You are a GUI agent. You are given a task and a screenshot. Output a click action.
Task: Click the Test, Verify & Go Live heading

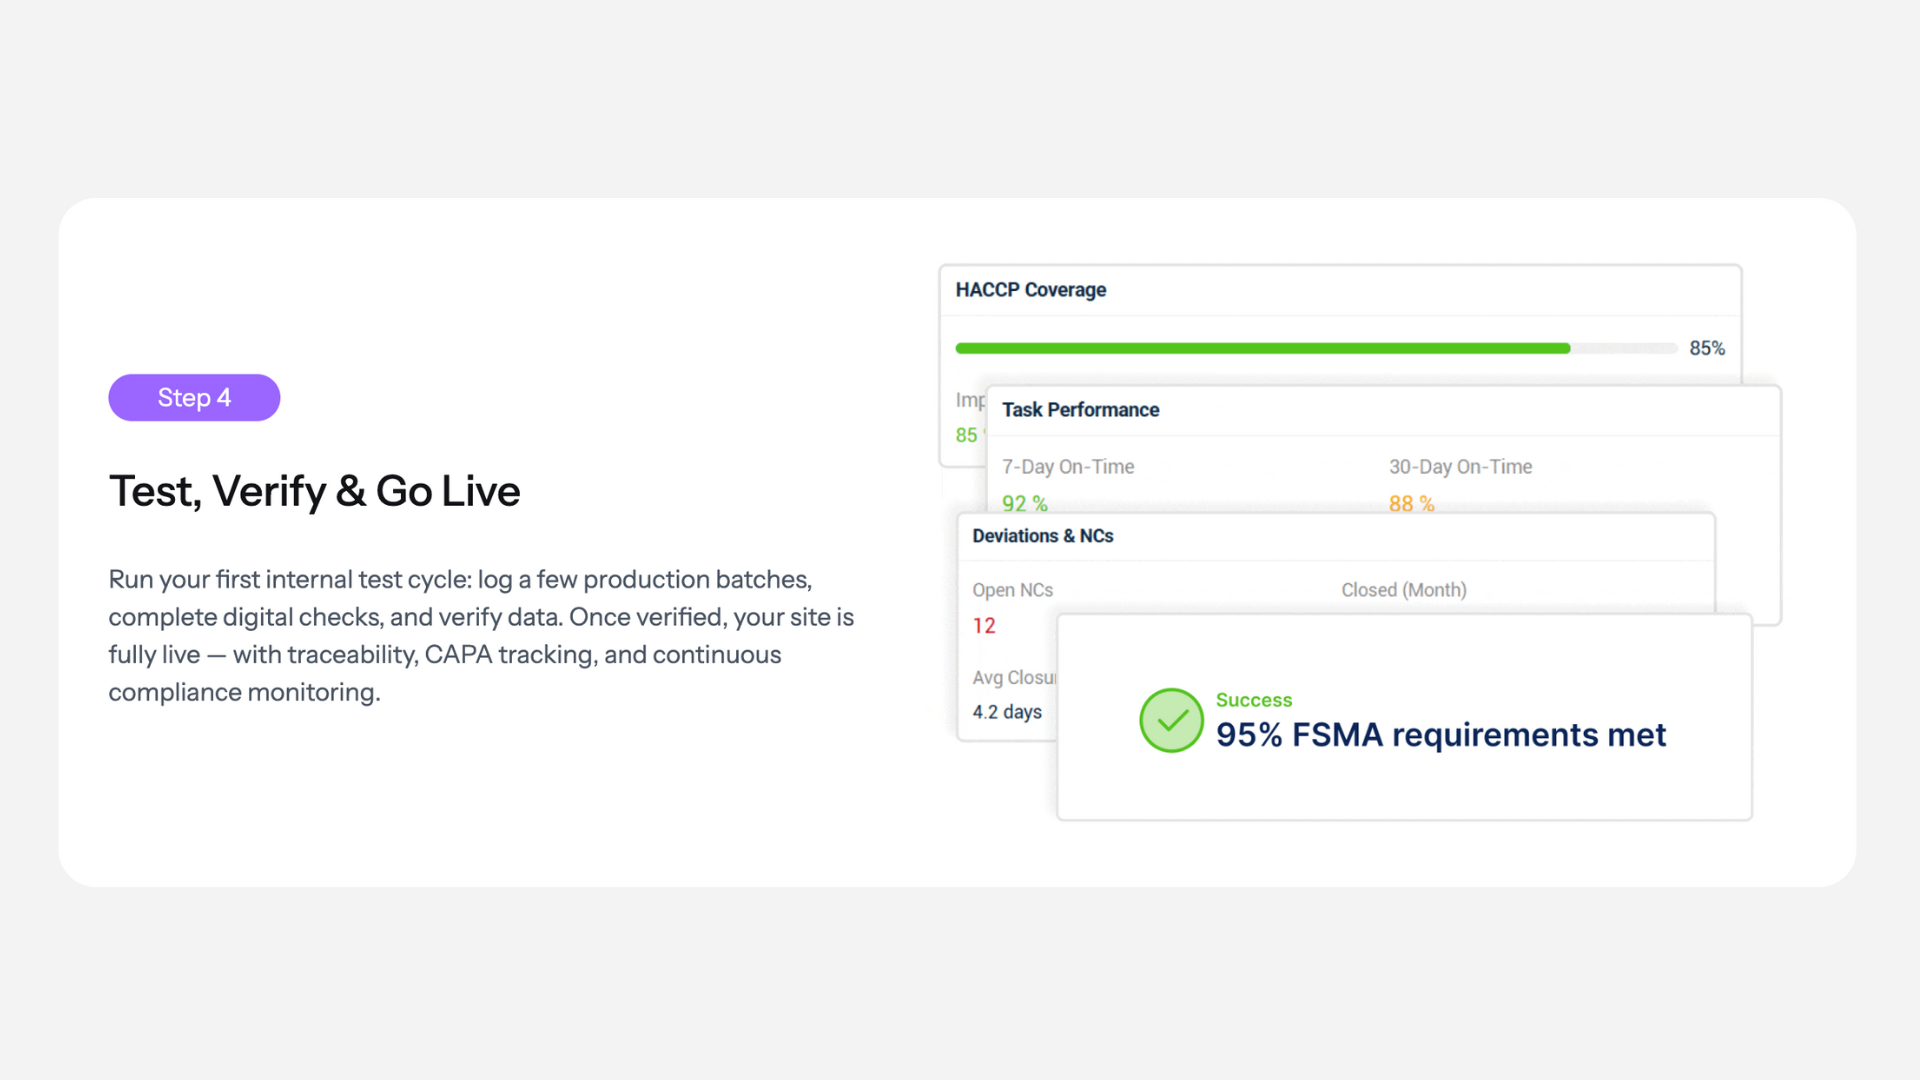pos(314,491)
